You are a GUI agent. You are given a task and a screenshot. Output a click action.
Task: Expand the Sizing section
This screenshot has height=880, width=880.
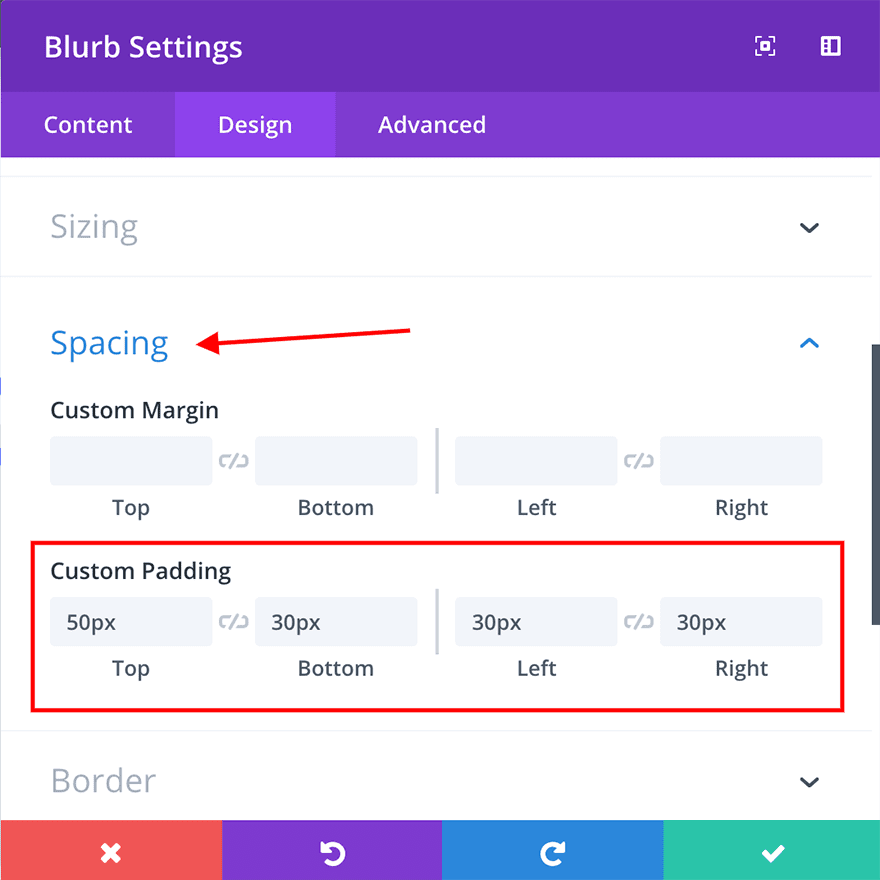[x=809, y=227]
